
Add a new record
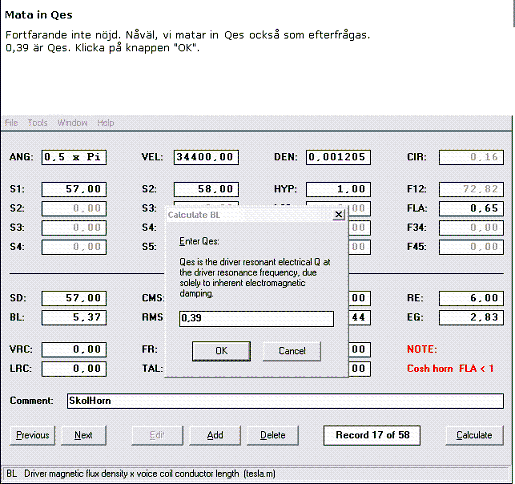coord(215,435)
